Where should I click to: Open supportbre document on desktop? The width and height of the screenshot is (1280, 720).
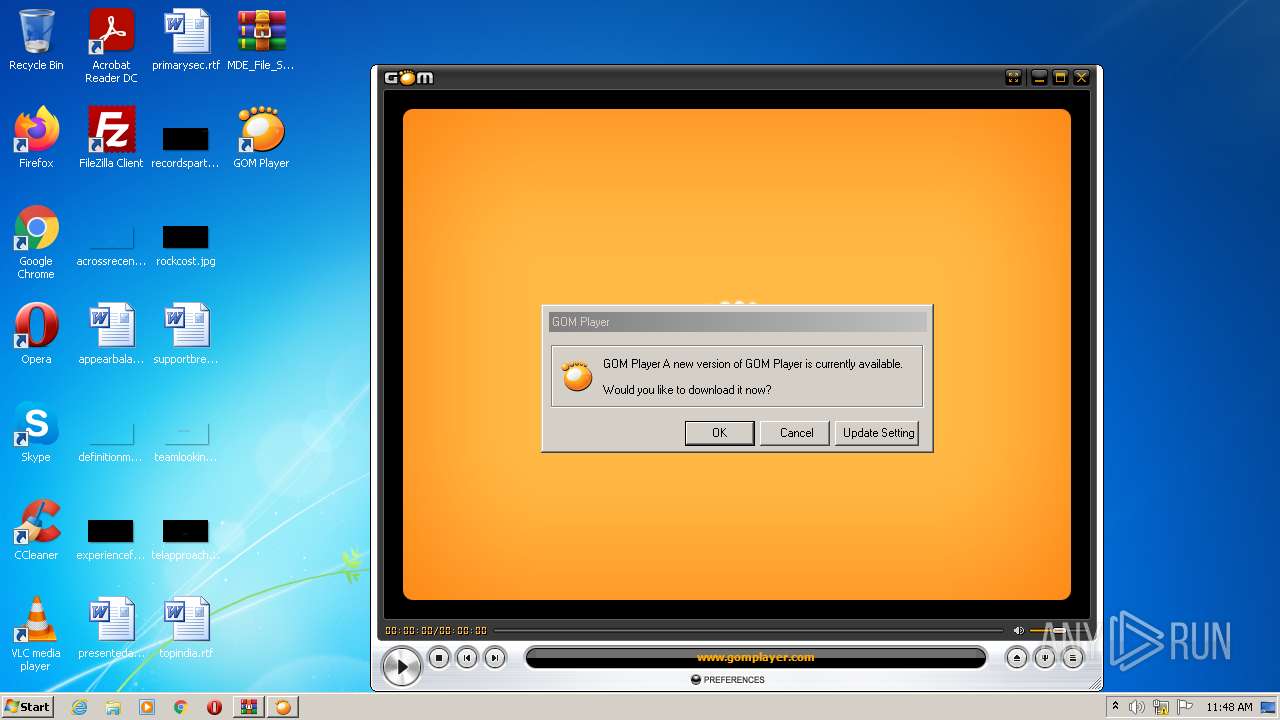coord(186,334)
